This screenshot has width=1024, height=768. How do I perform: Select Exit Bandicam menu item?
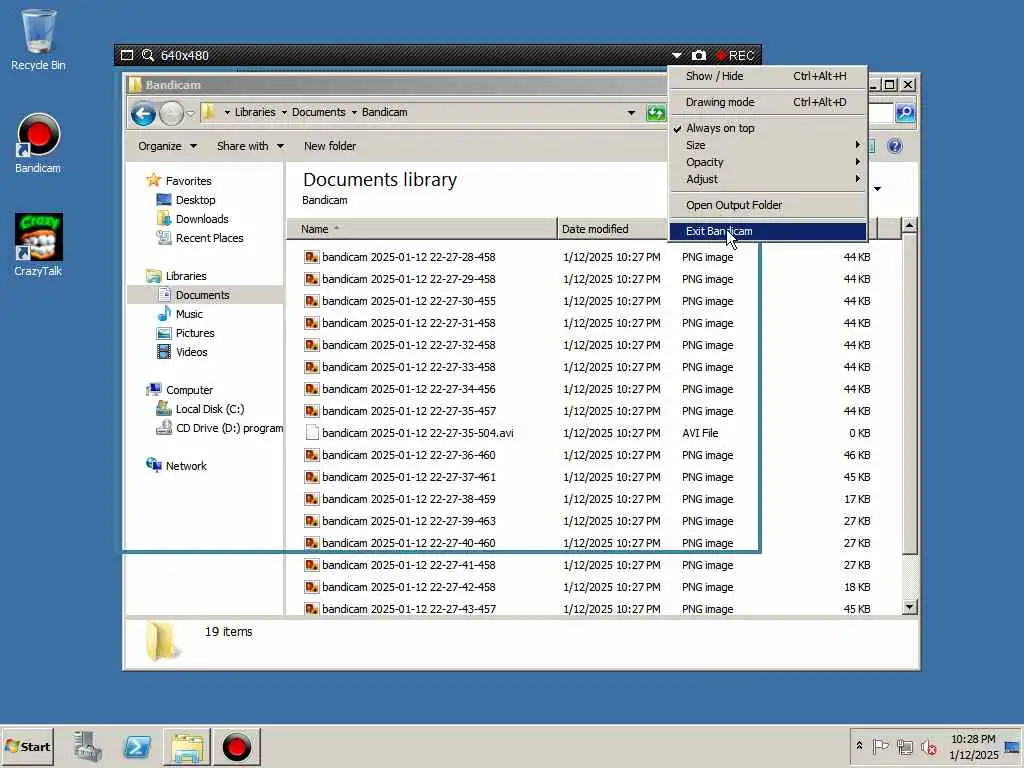[x=768, y=231]
